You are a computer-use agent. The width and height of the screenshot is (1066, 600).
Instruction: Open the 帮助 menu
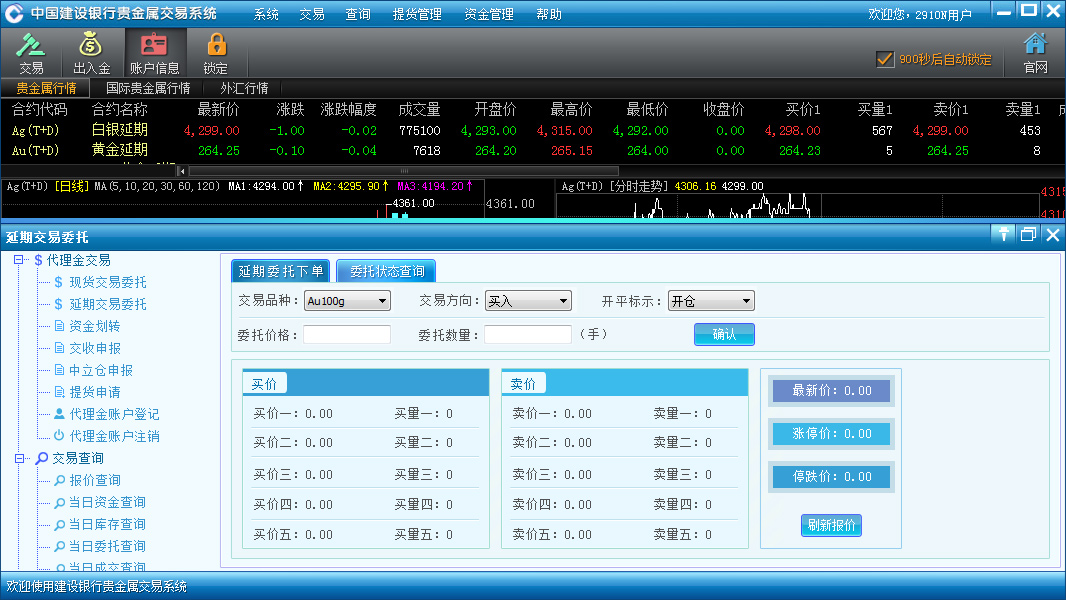pyautogui.click(x=549, y=14)
